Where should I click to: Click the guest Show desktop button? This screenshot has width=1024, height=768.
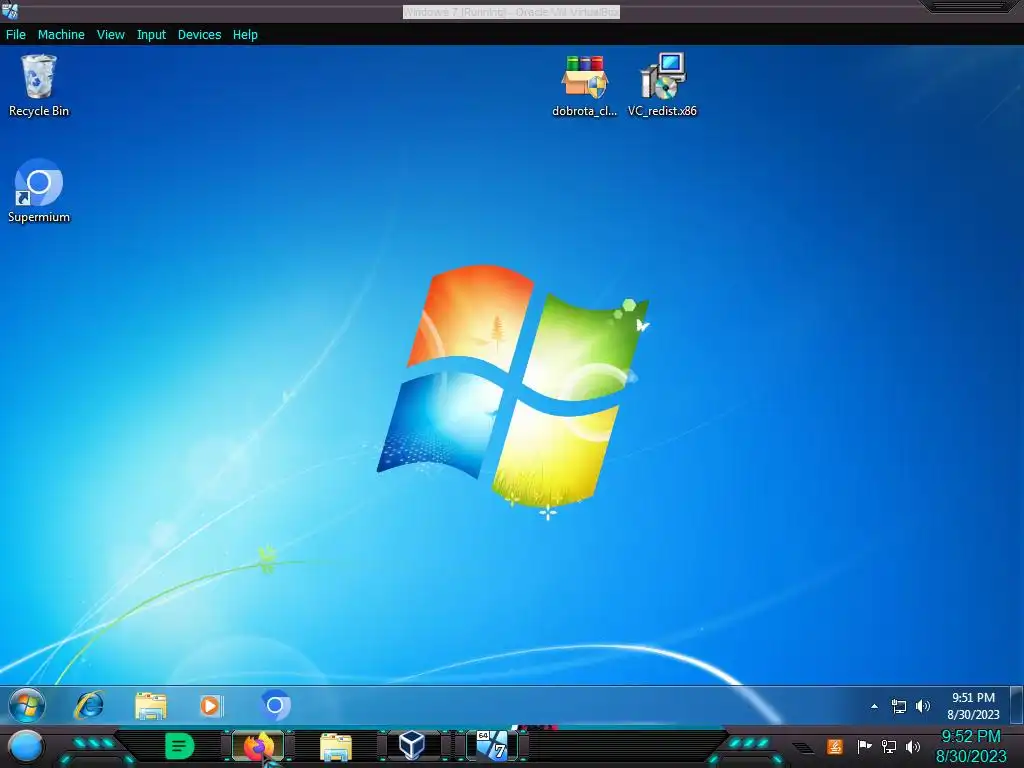point(1017,705)
